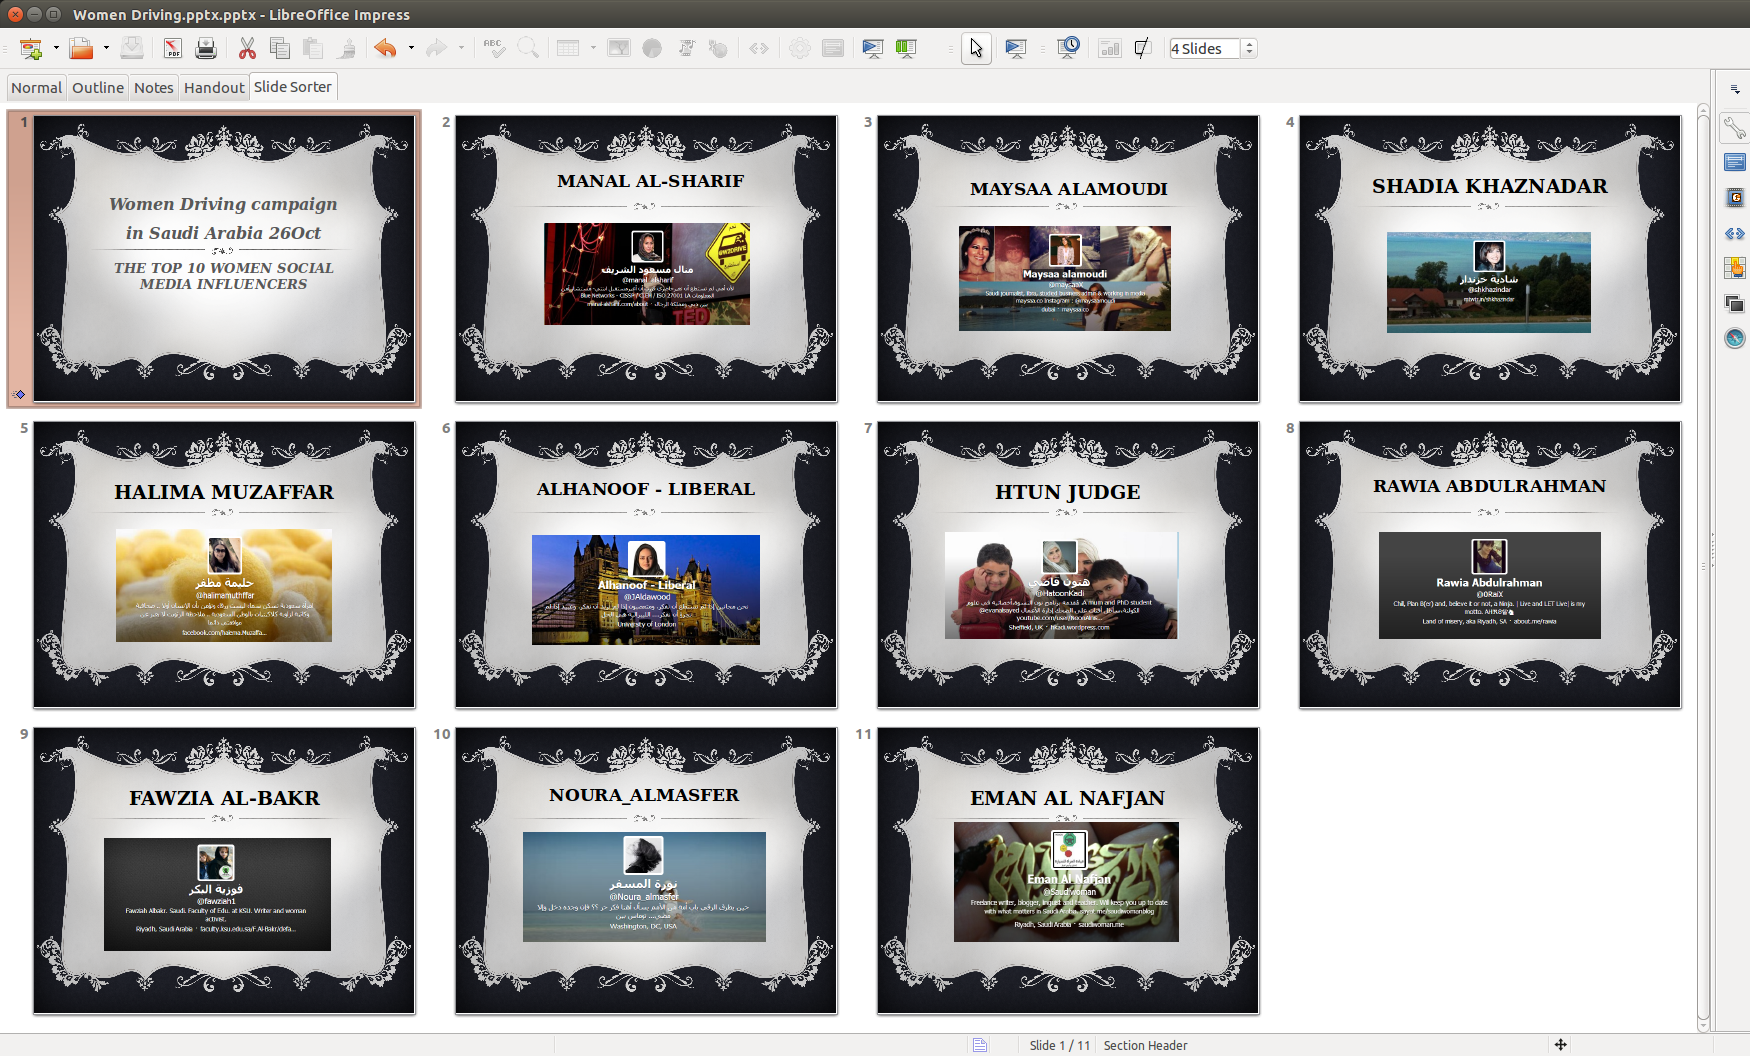Open the Undo history dropdown arrow

tap(411, 48)
